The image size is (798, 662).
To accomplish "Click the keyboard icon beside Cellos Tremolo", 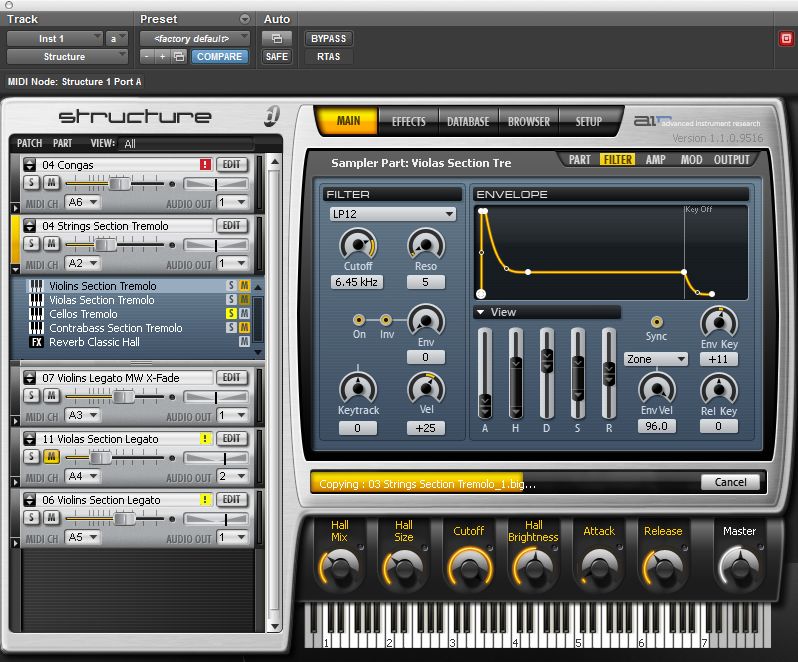I will [x=36, y=314].
